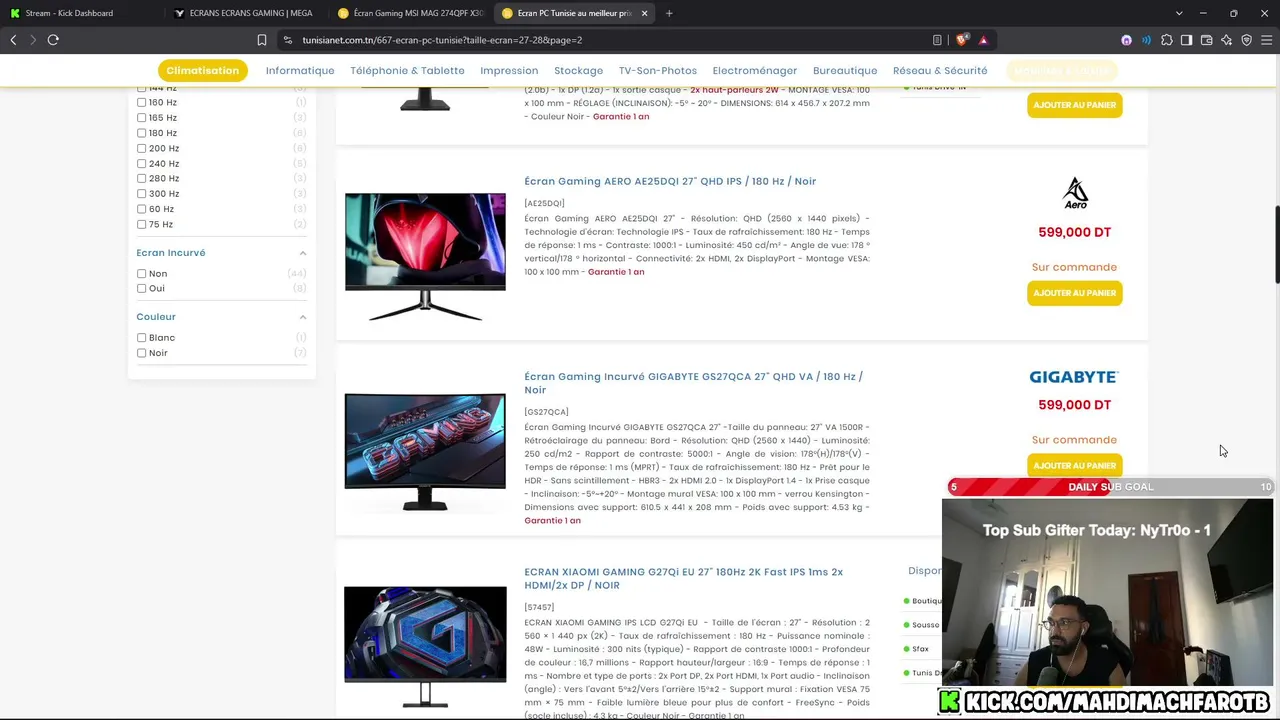Screen dimensions: 1280x720
Task: Click the blue sound-wave extension icon
Action: coord(1146,40)
